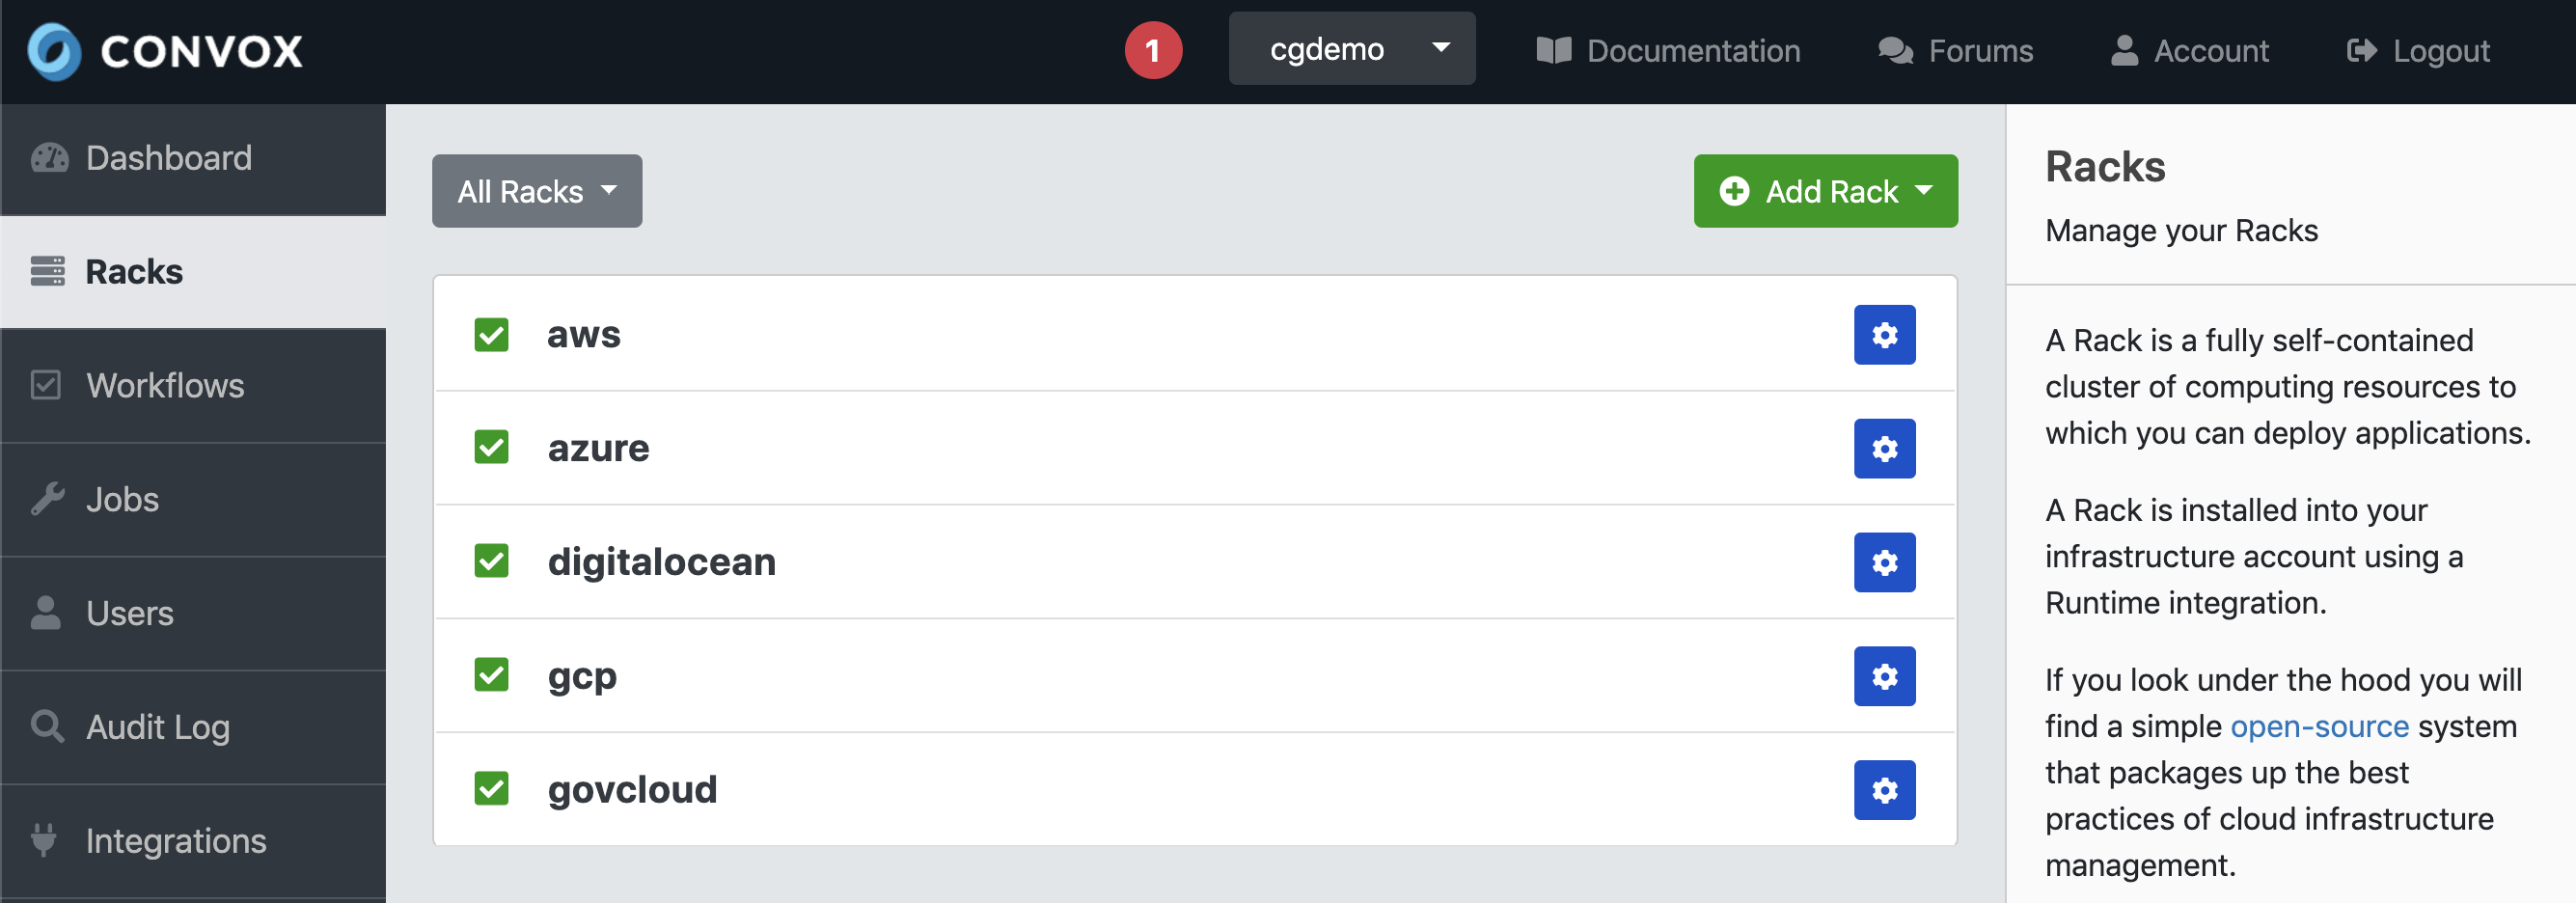The image size is (2576, 903).
Task: Open settings gear for gcp rack
Action: 1884,677
